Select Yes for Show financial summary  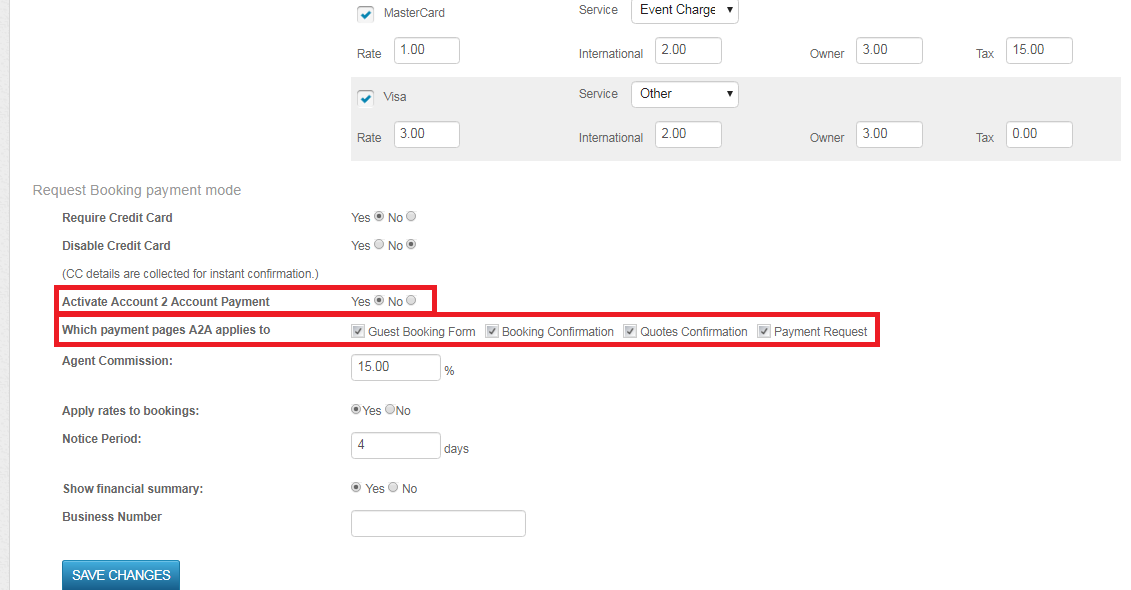pyautogui.click(x=356, y=488)
